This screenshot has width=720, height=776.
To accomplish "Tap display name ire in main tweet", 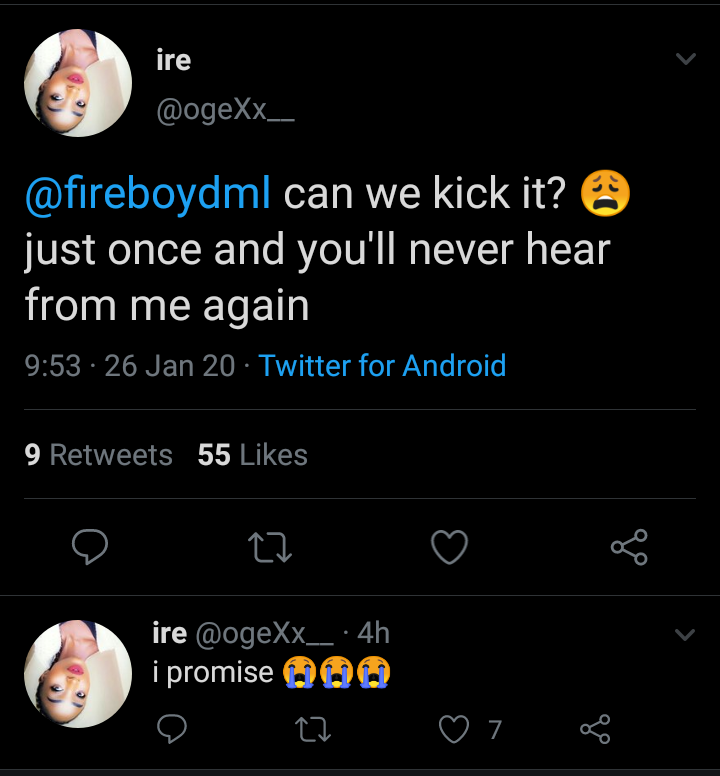I will pyautogui.click(x=174, y=60).
